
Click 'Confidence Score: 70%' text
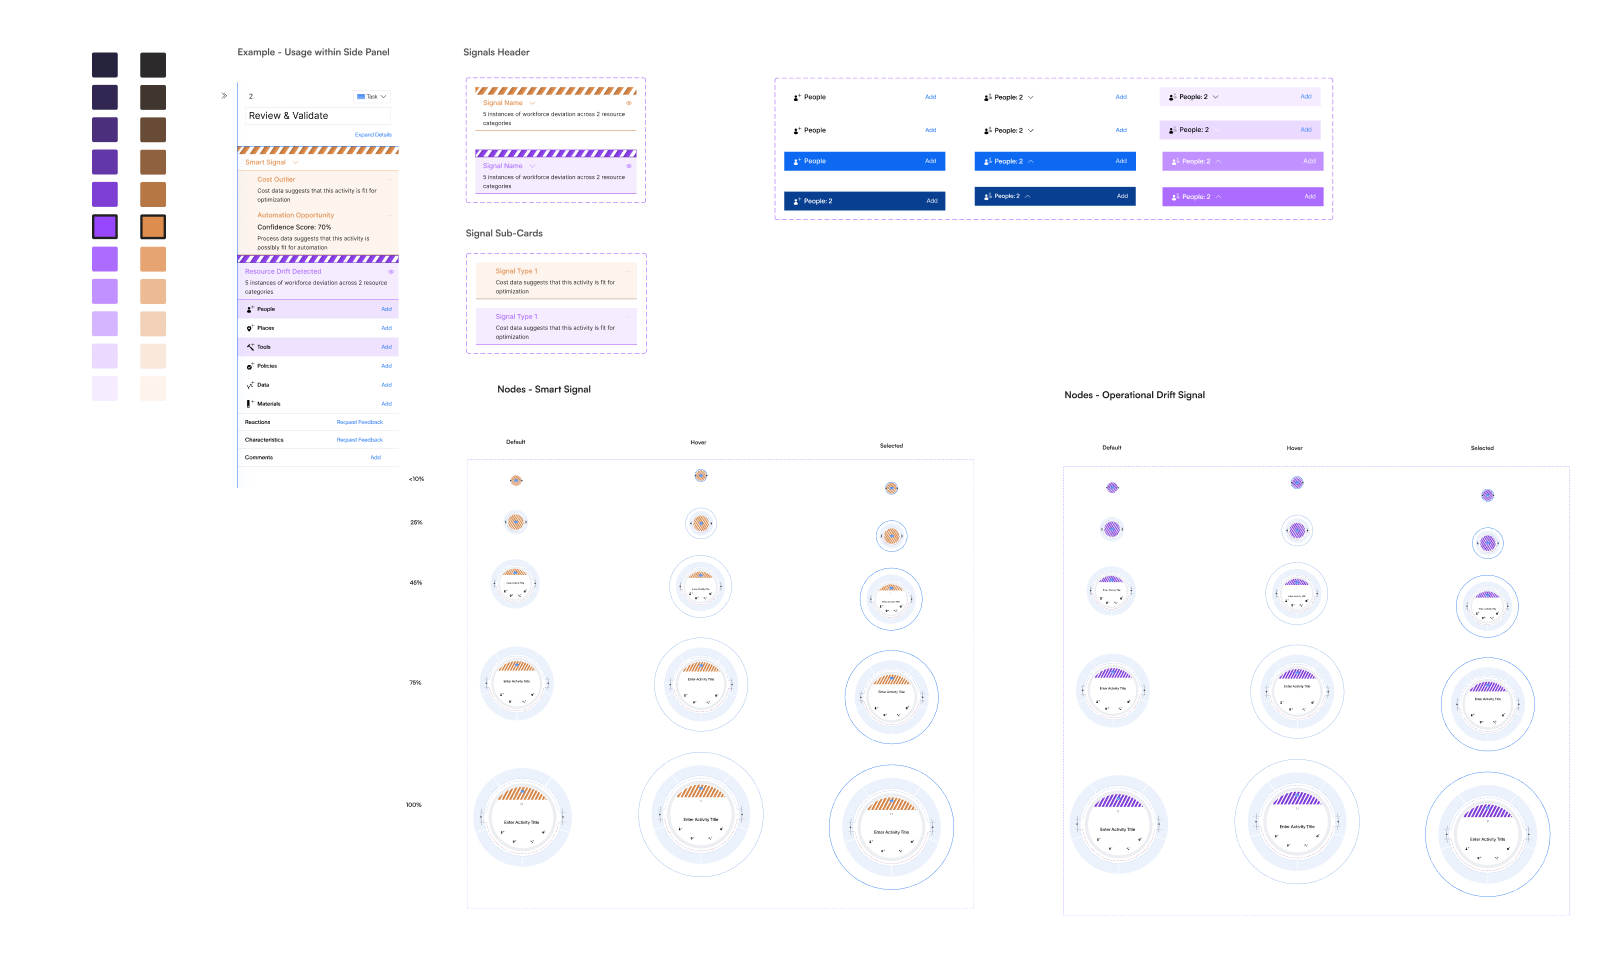pyautogui.click(x=294, y=227)
